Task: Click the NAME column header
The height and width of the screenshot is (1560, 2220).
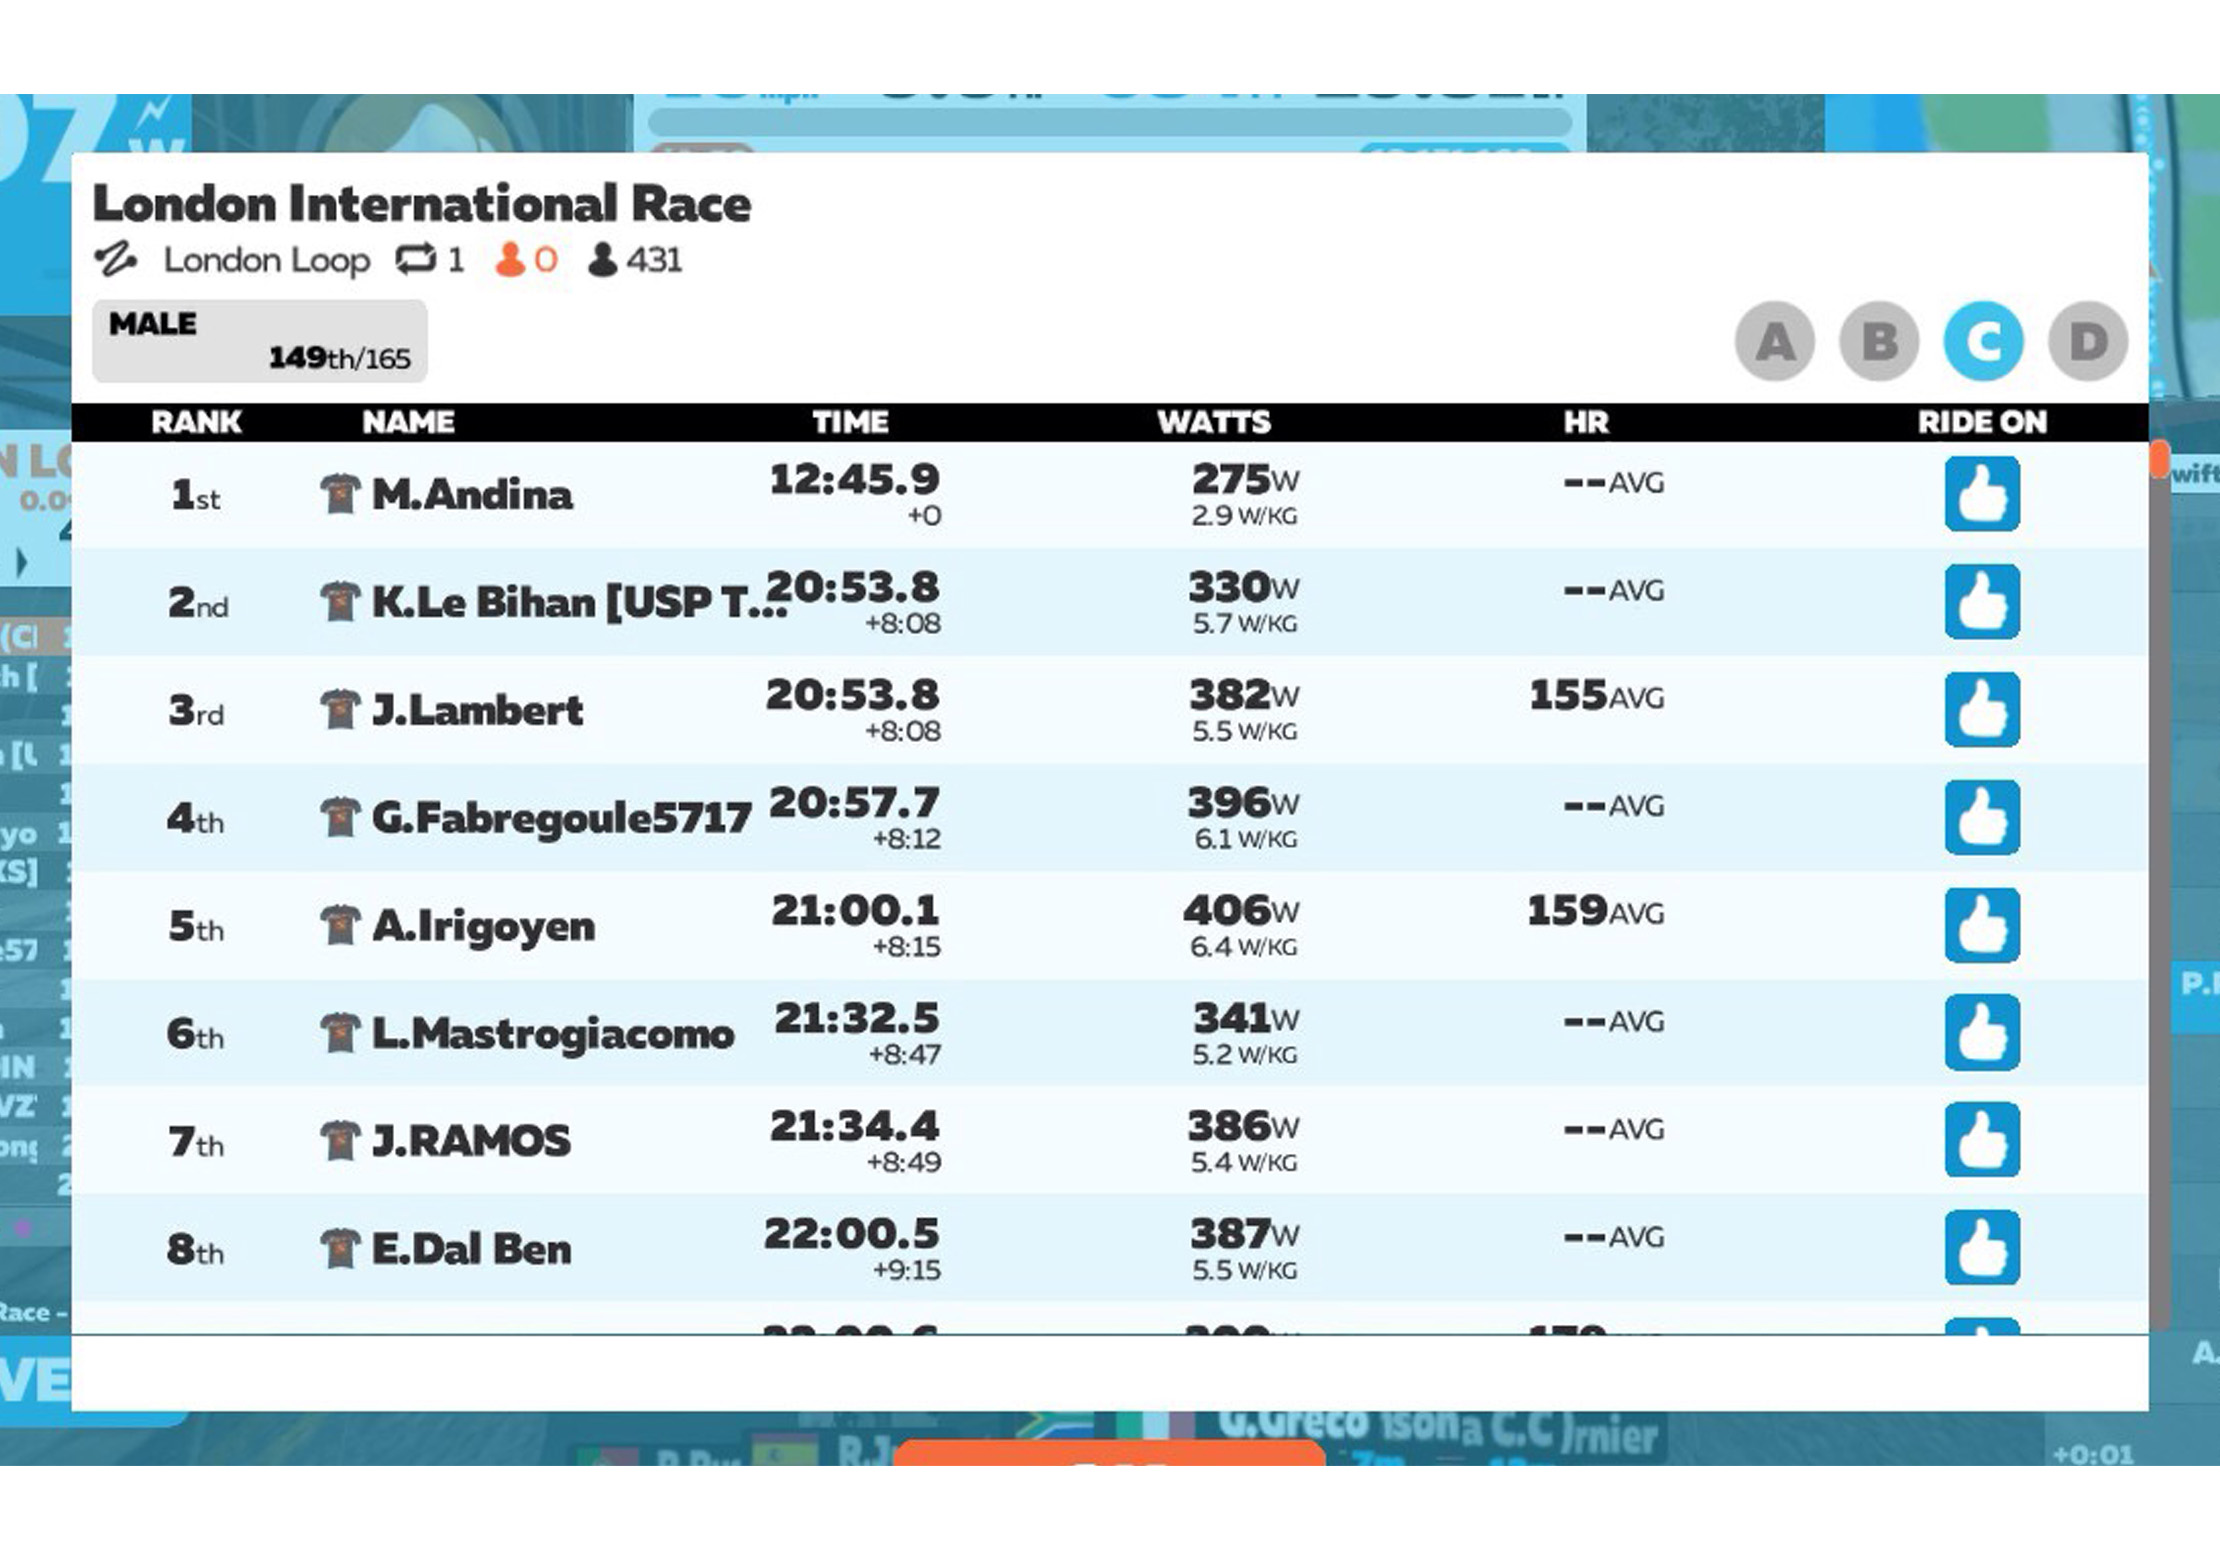Action: (x=408, y=422)
